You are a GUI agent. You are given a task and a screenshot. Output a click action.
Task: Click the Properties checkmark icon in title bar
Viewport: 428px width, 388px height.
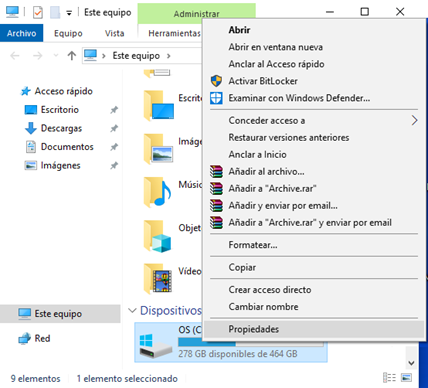pyautogui.click(x=38, y=13)
